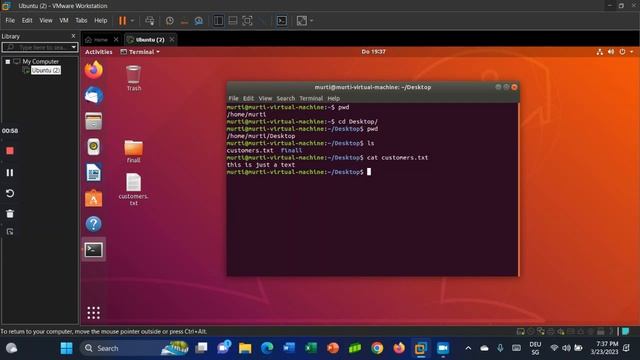Click the Ubuntu network status icon
The image size is (640, 360).
point(599,52)
